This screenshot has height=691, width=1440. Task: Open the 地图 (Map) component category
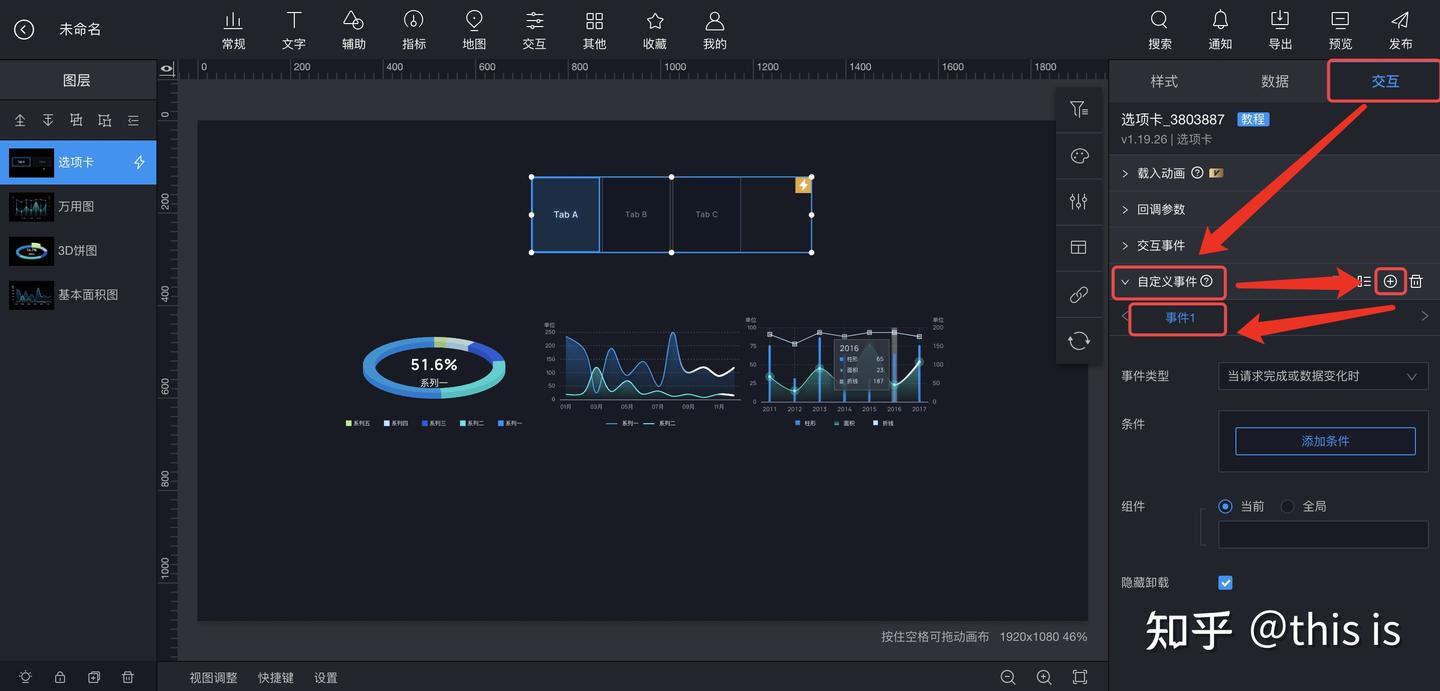click(x=473, y=28)
